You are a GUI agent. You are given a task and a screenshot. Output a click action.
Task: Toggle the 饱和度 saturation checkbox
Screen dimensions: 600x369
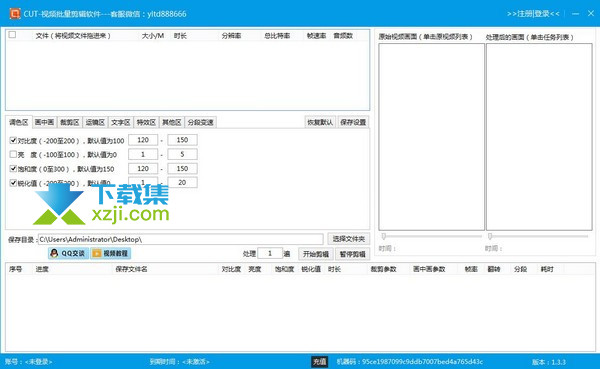coord(13,168)
